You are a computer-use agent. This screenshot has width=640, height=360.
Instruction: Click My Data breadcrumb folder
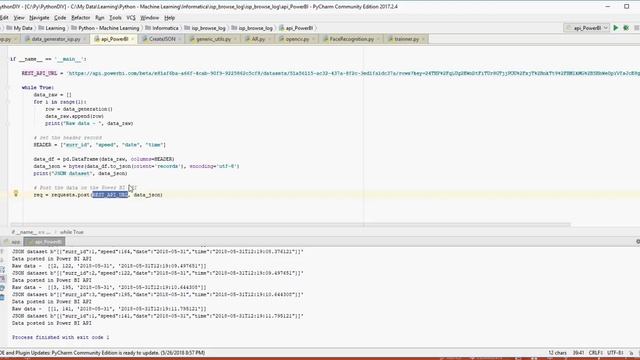click(x=20, y=28)
